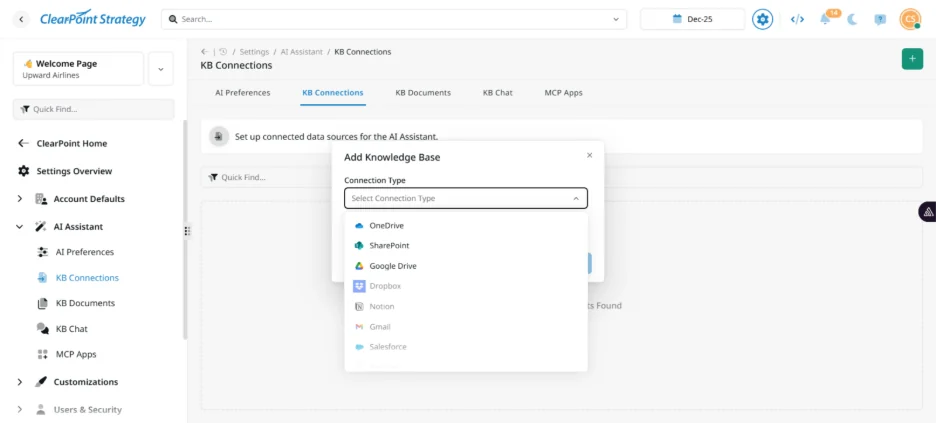936x423 pixels.
Task: Switch to the MCP Apps tab
Action: 563,92
